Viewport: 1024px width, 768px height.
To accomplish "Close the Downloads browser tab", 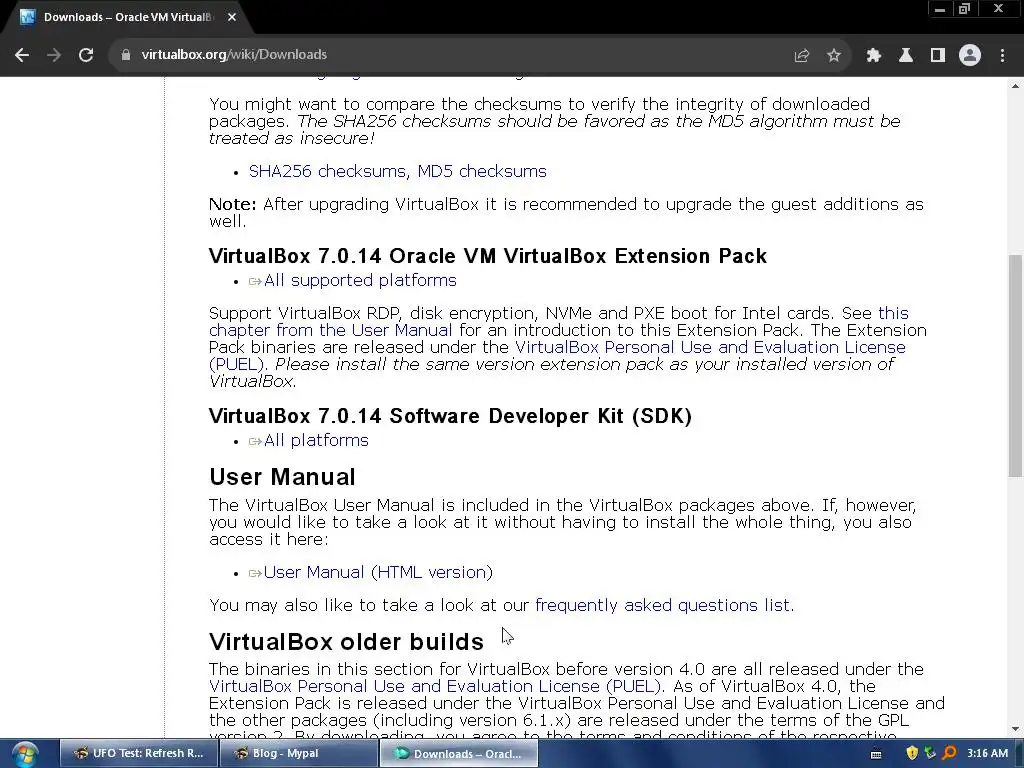I will (232, 17).
